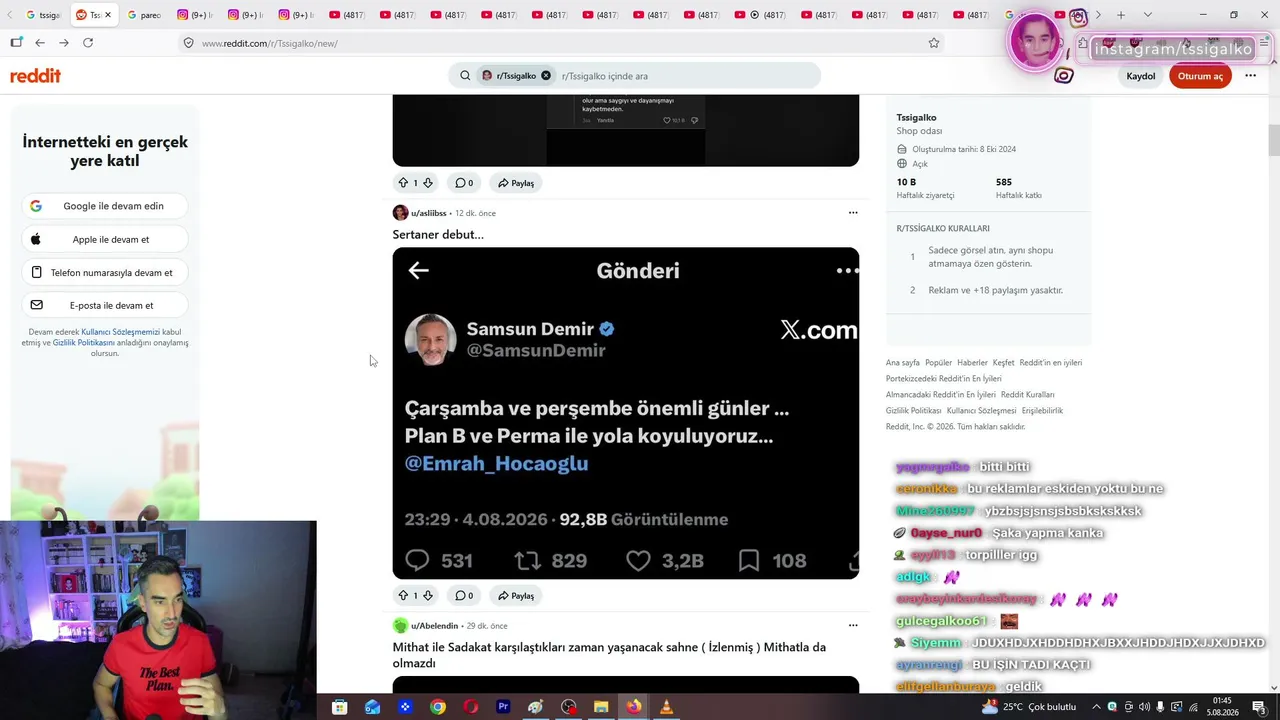Open the weather widget '25°C Çok bulutlu'
The image size is (1280, 720).
click(1029, 707)
